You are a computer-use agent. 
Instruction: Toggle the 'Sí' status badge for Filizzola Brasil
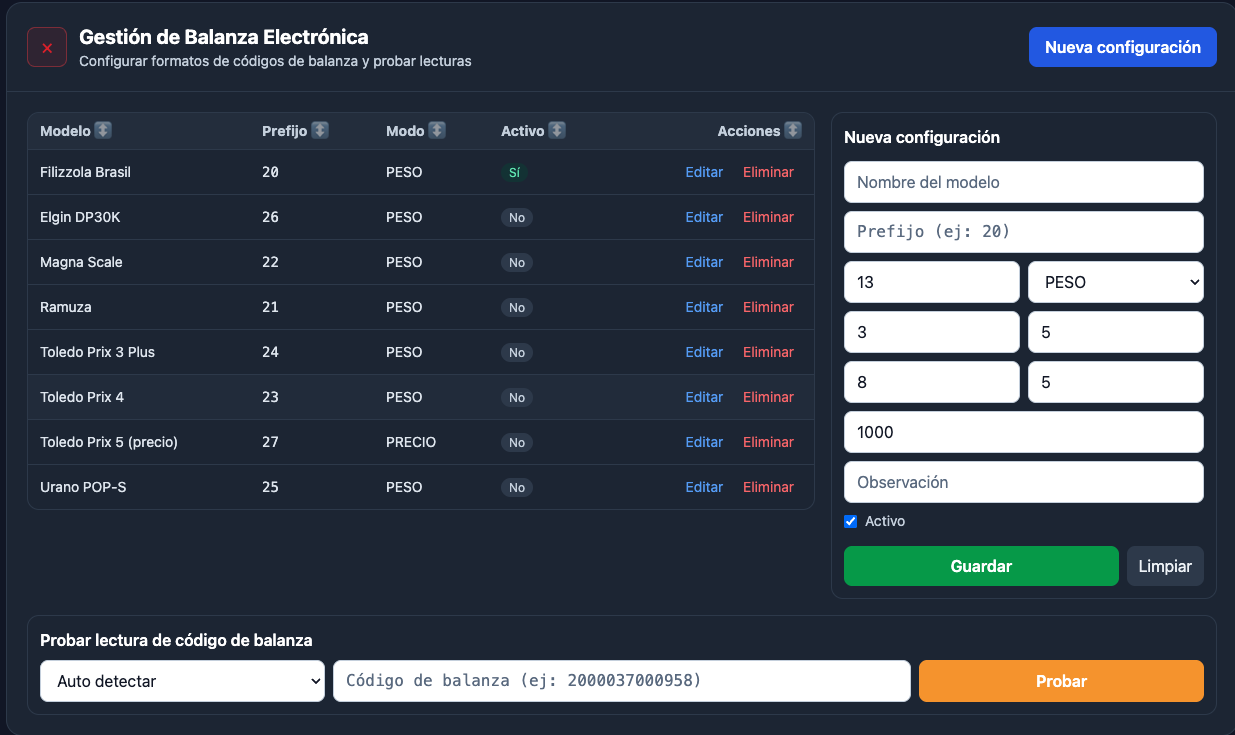(517, 172)
